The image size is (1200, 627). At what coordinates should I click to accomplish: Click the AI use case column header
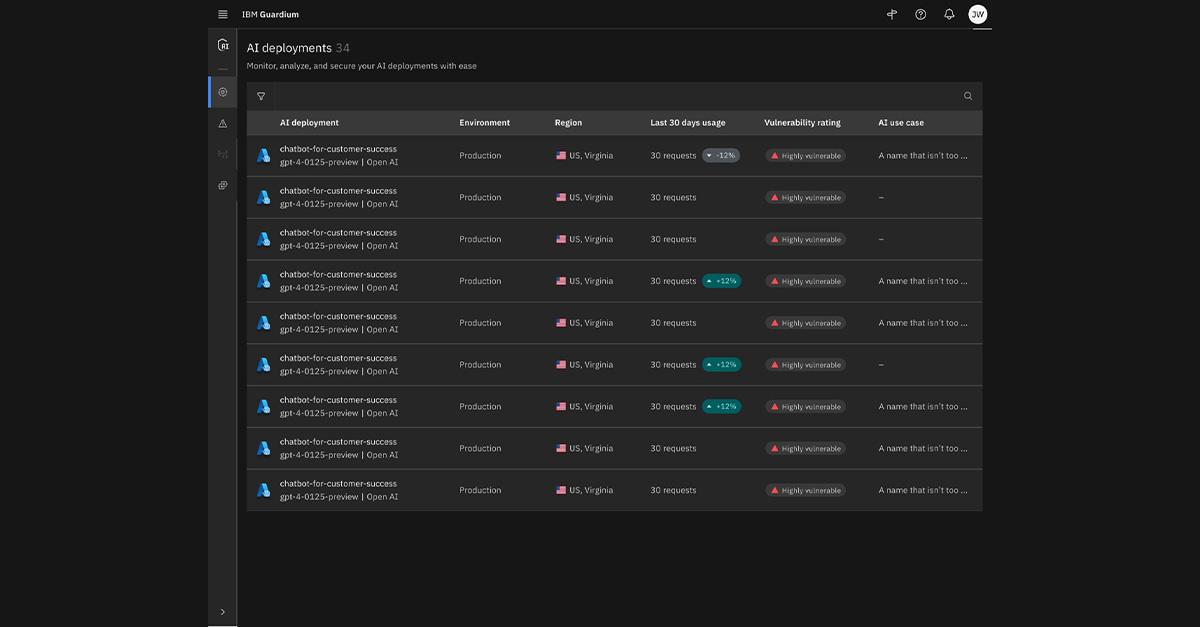(901, 123)
